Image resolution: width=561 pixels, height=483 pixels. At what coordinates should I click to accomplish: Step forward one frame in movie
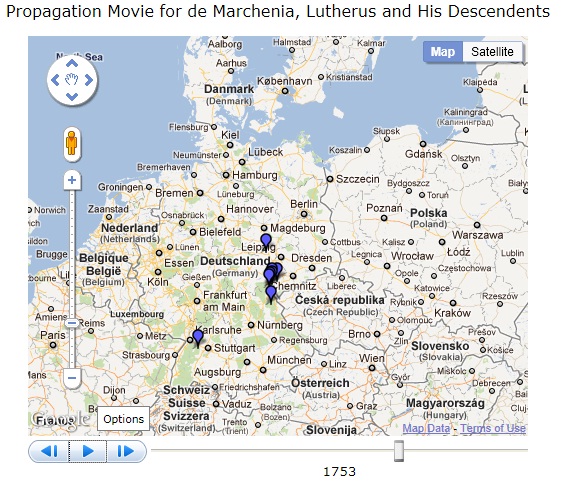[x=126, y=451]
